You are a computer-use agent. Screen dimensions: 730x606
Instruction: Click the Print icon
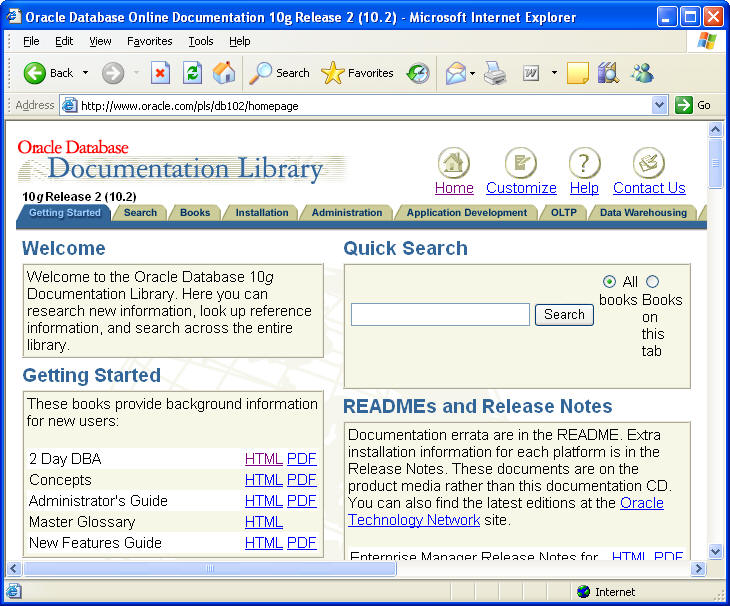tap(494, 73)
